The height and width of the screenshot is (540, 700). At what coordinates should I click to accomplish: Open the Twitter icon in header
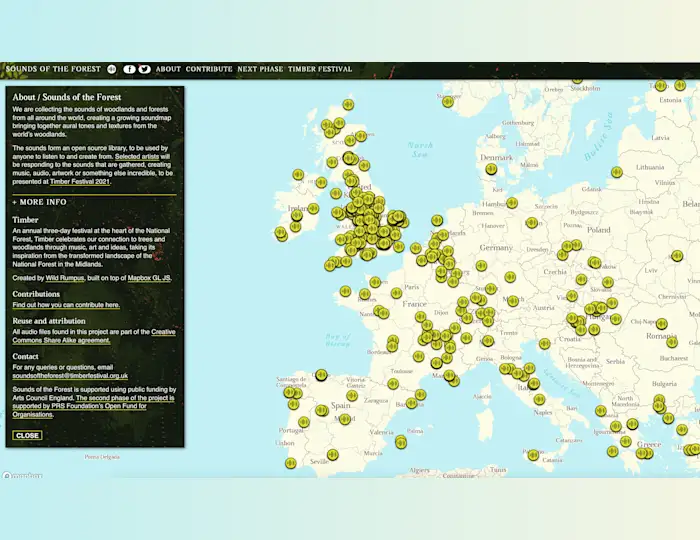tap(144, 69)
